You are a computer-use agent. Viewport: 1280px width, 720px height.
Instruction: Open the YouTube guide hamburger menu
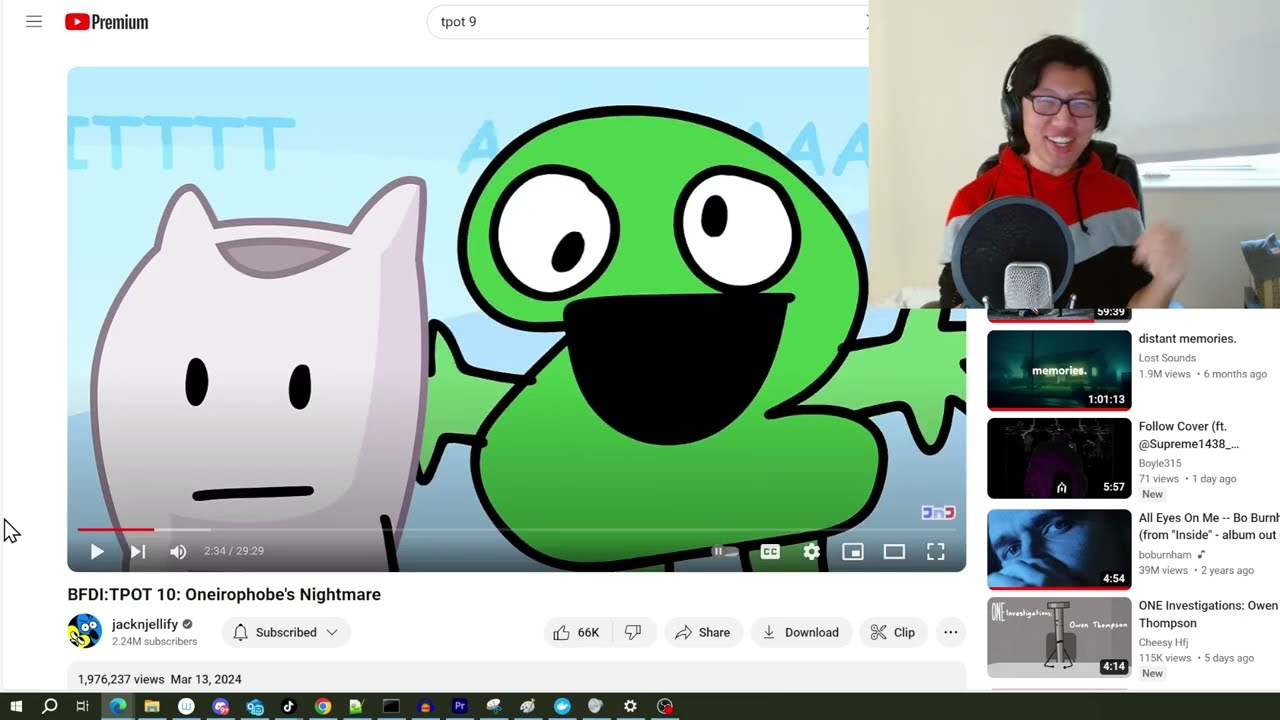pos(34,21)
